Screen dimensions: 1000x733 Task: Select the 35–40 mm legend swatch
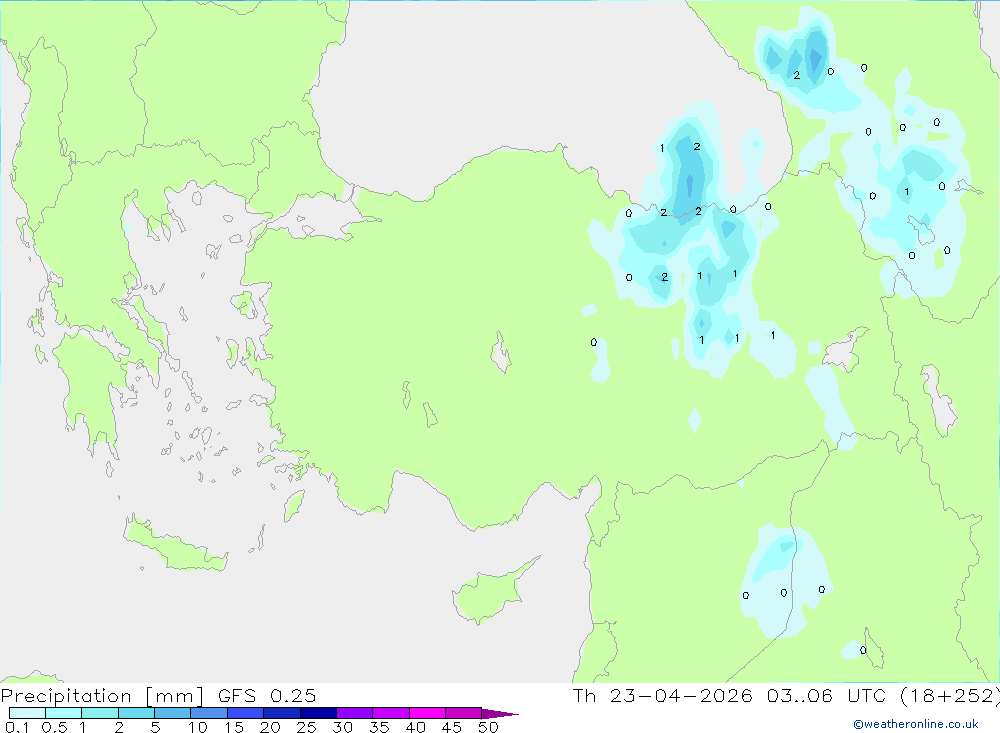coord(391,713)
